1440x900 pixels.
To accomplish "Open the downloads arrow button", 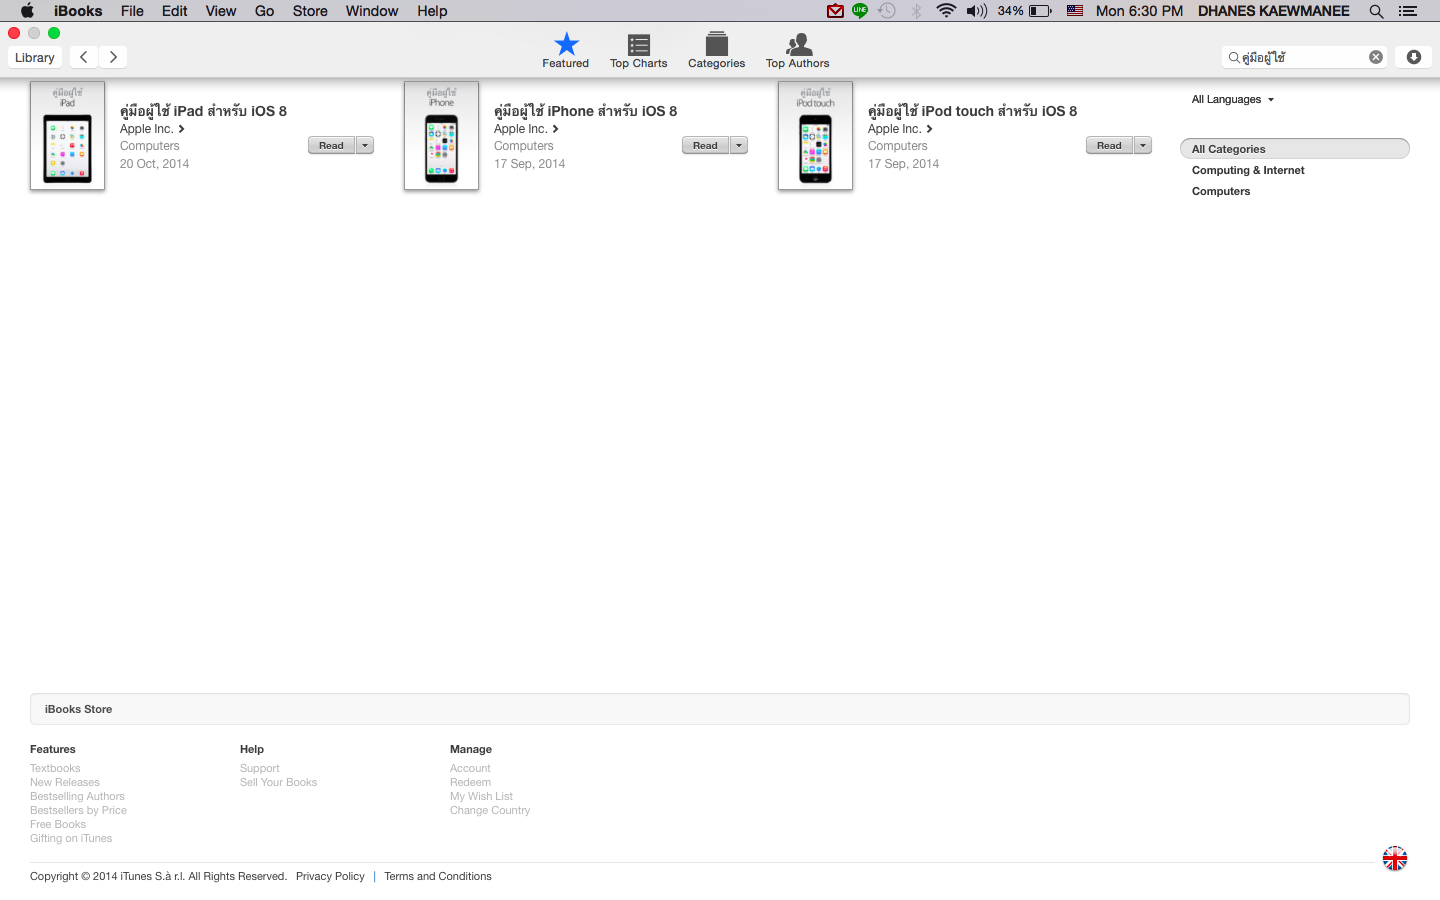I will click(1414, 57).
